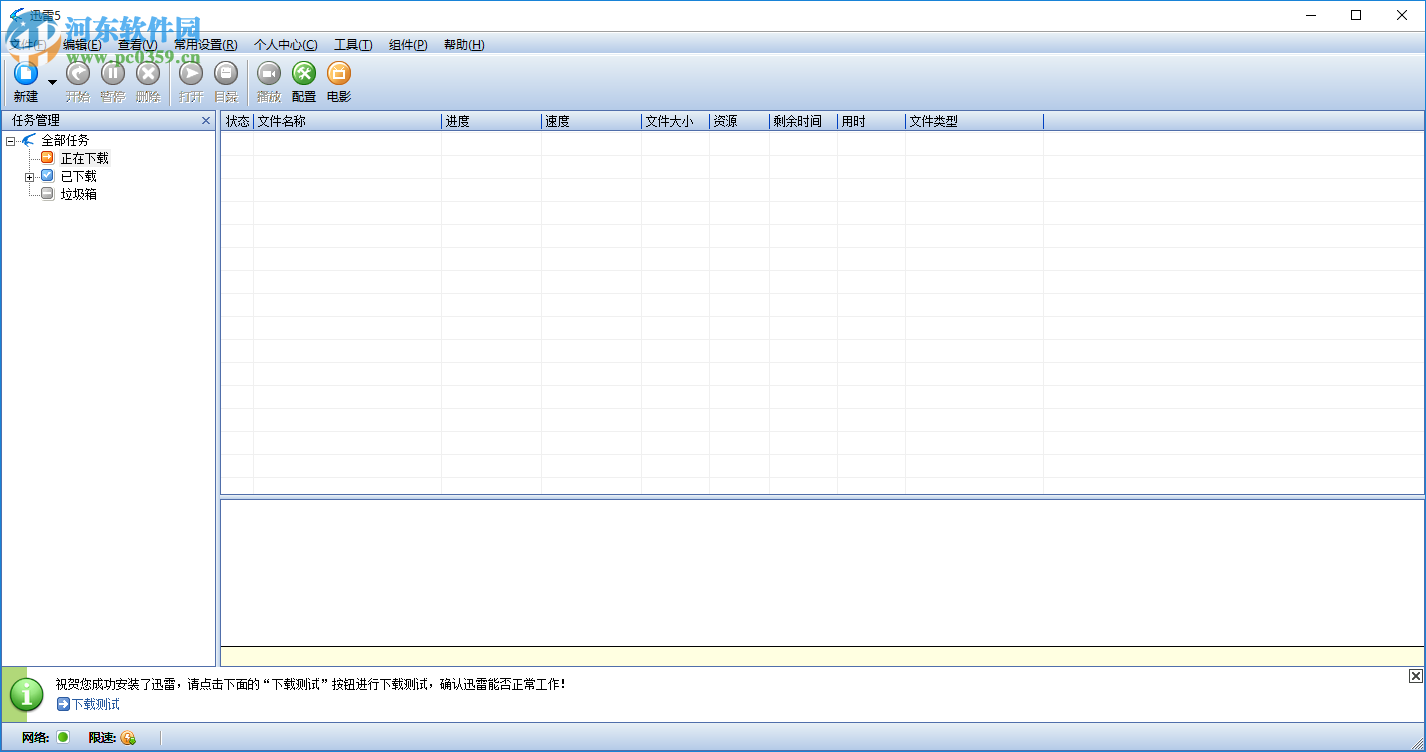Click the green info icon in the notification bar
This screenshot has height=752, width=1426.
click(26, 694)
